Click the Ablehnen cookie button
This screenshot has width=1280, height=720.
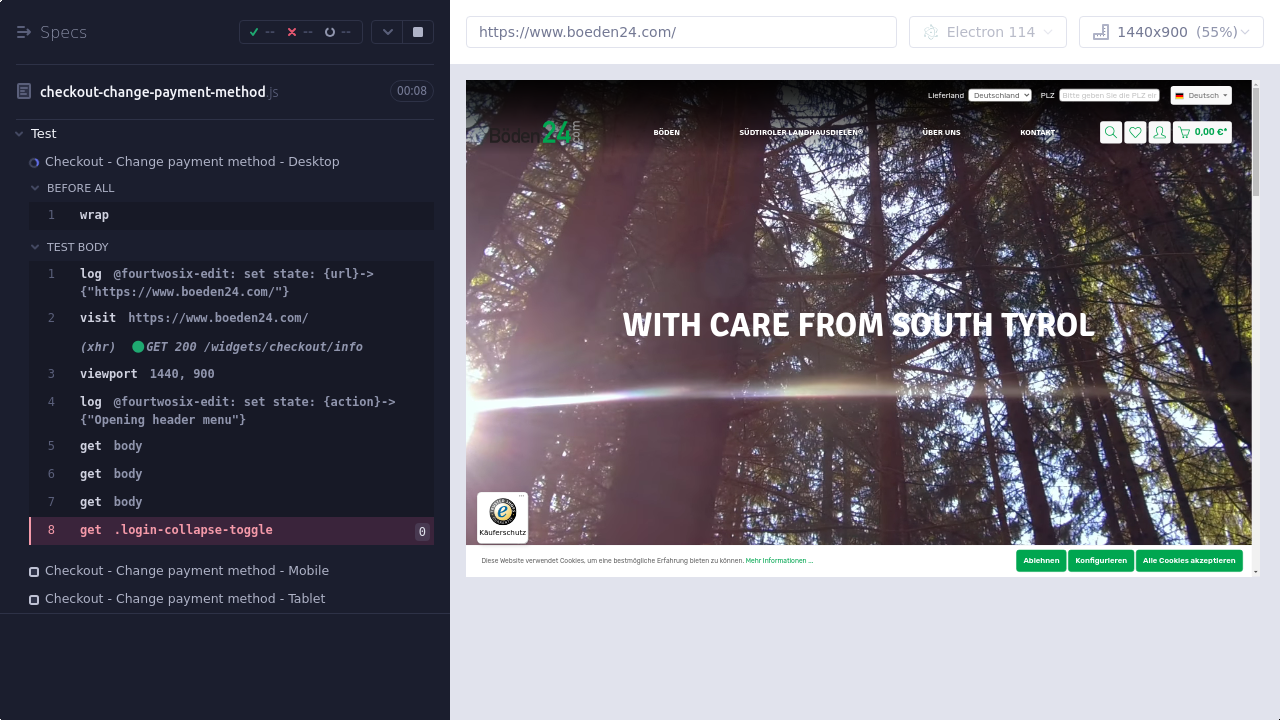(1041, 561)
